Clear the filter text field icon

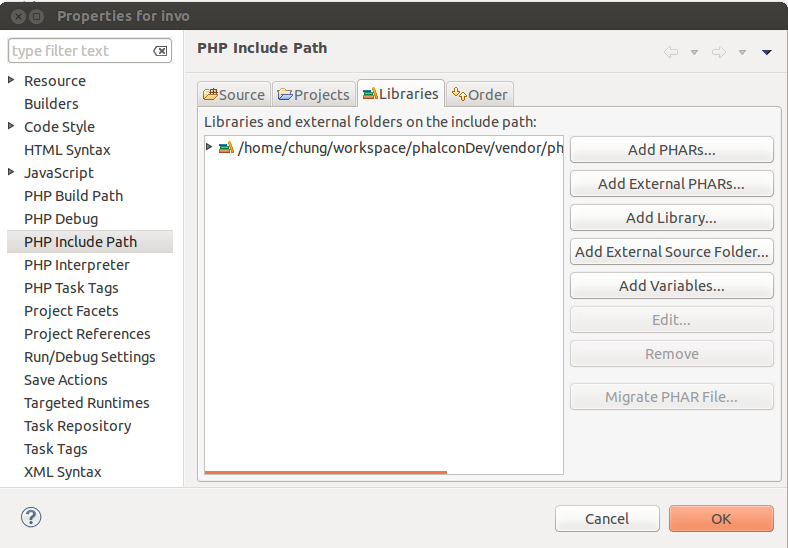coord(160,51)
